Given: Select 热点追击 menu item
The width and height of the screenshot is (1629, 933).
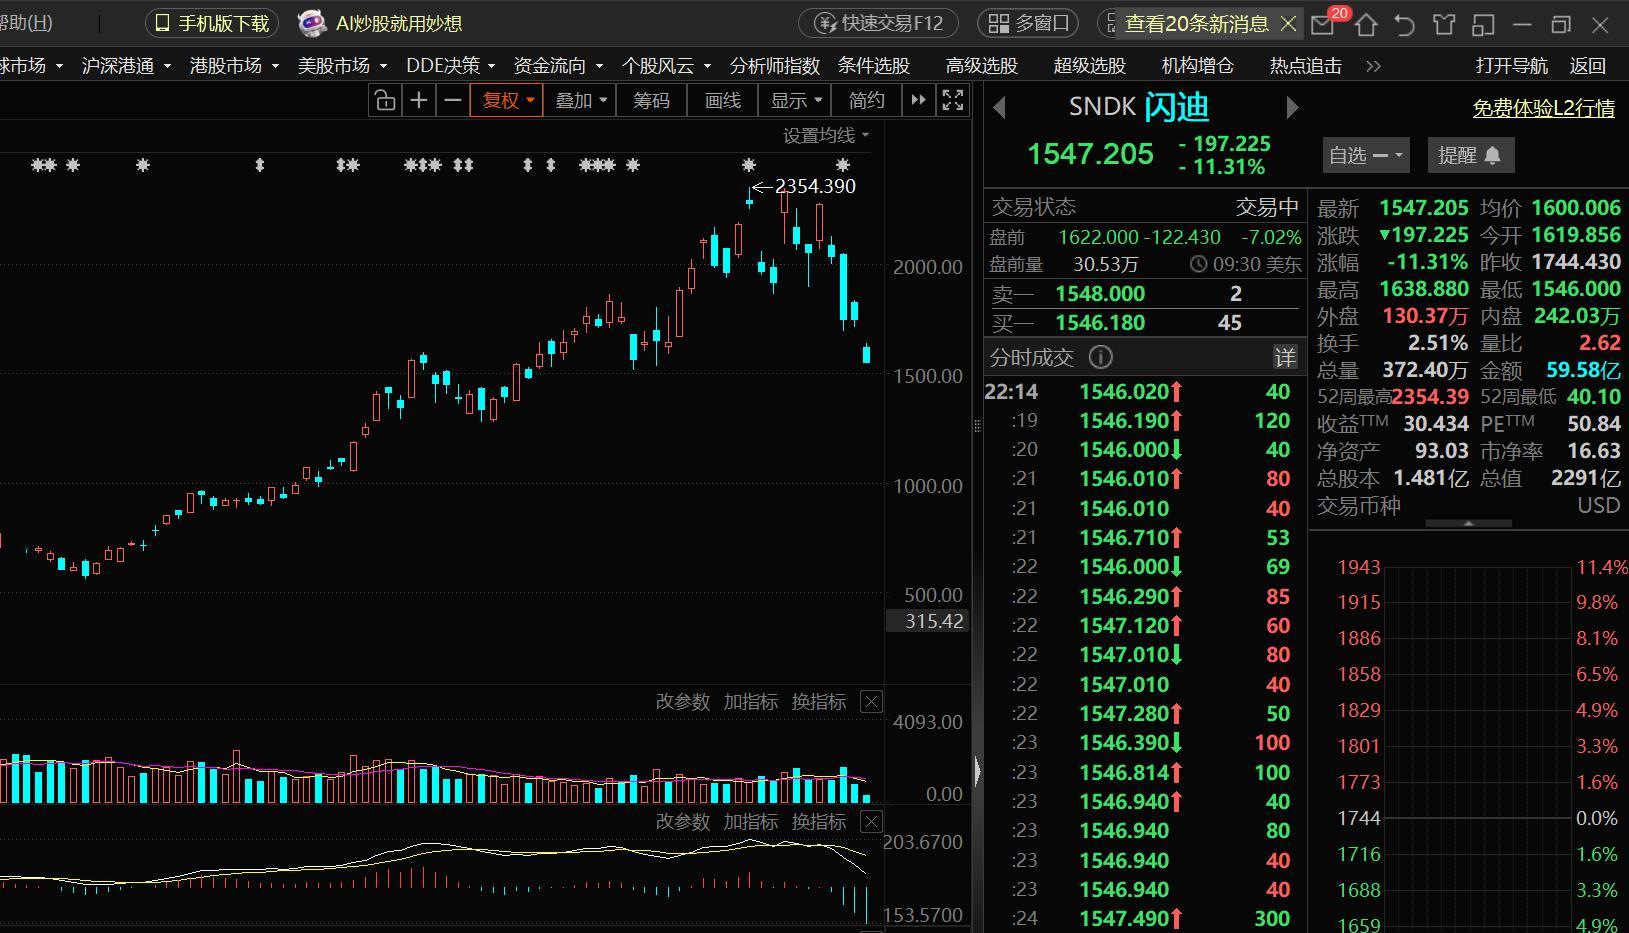Looking at the screenshot, I should click(1306, 65).
